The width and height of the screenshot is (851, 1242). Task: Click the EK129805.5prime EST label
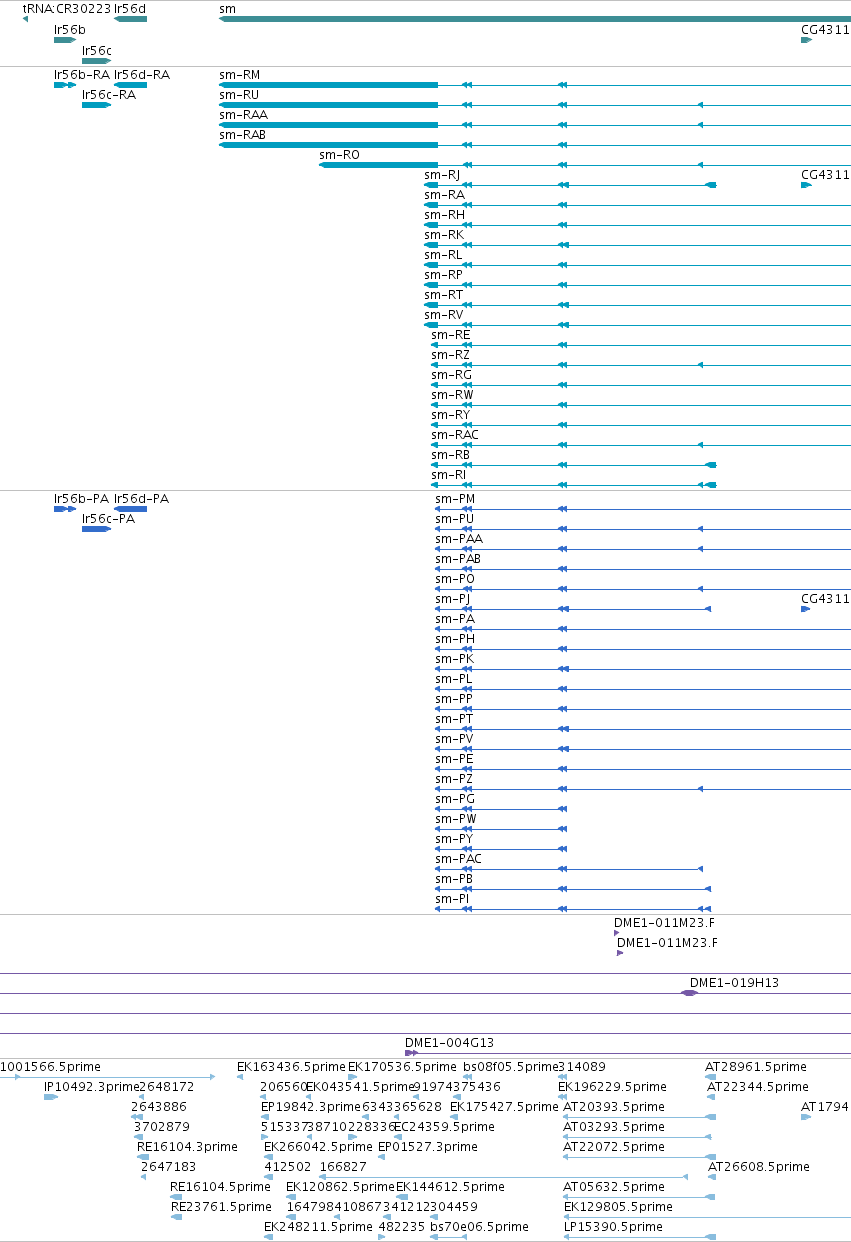618,1206
